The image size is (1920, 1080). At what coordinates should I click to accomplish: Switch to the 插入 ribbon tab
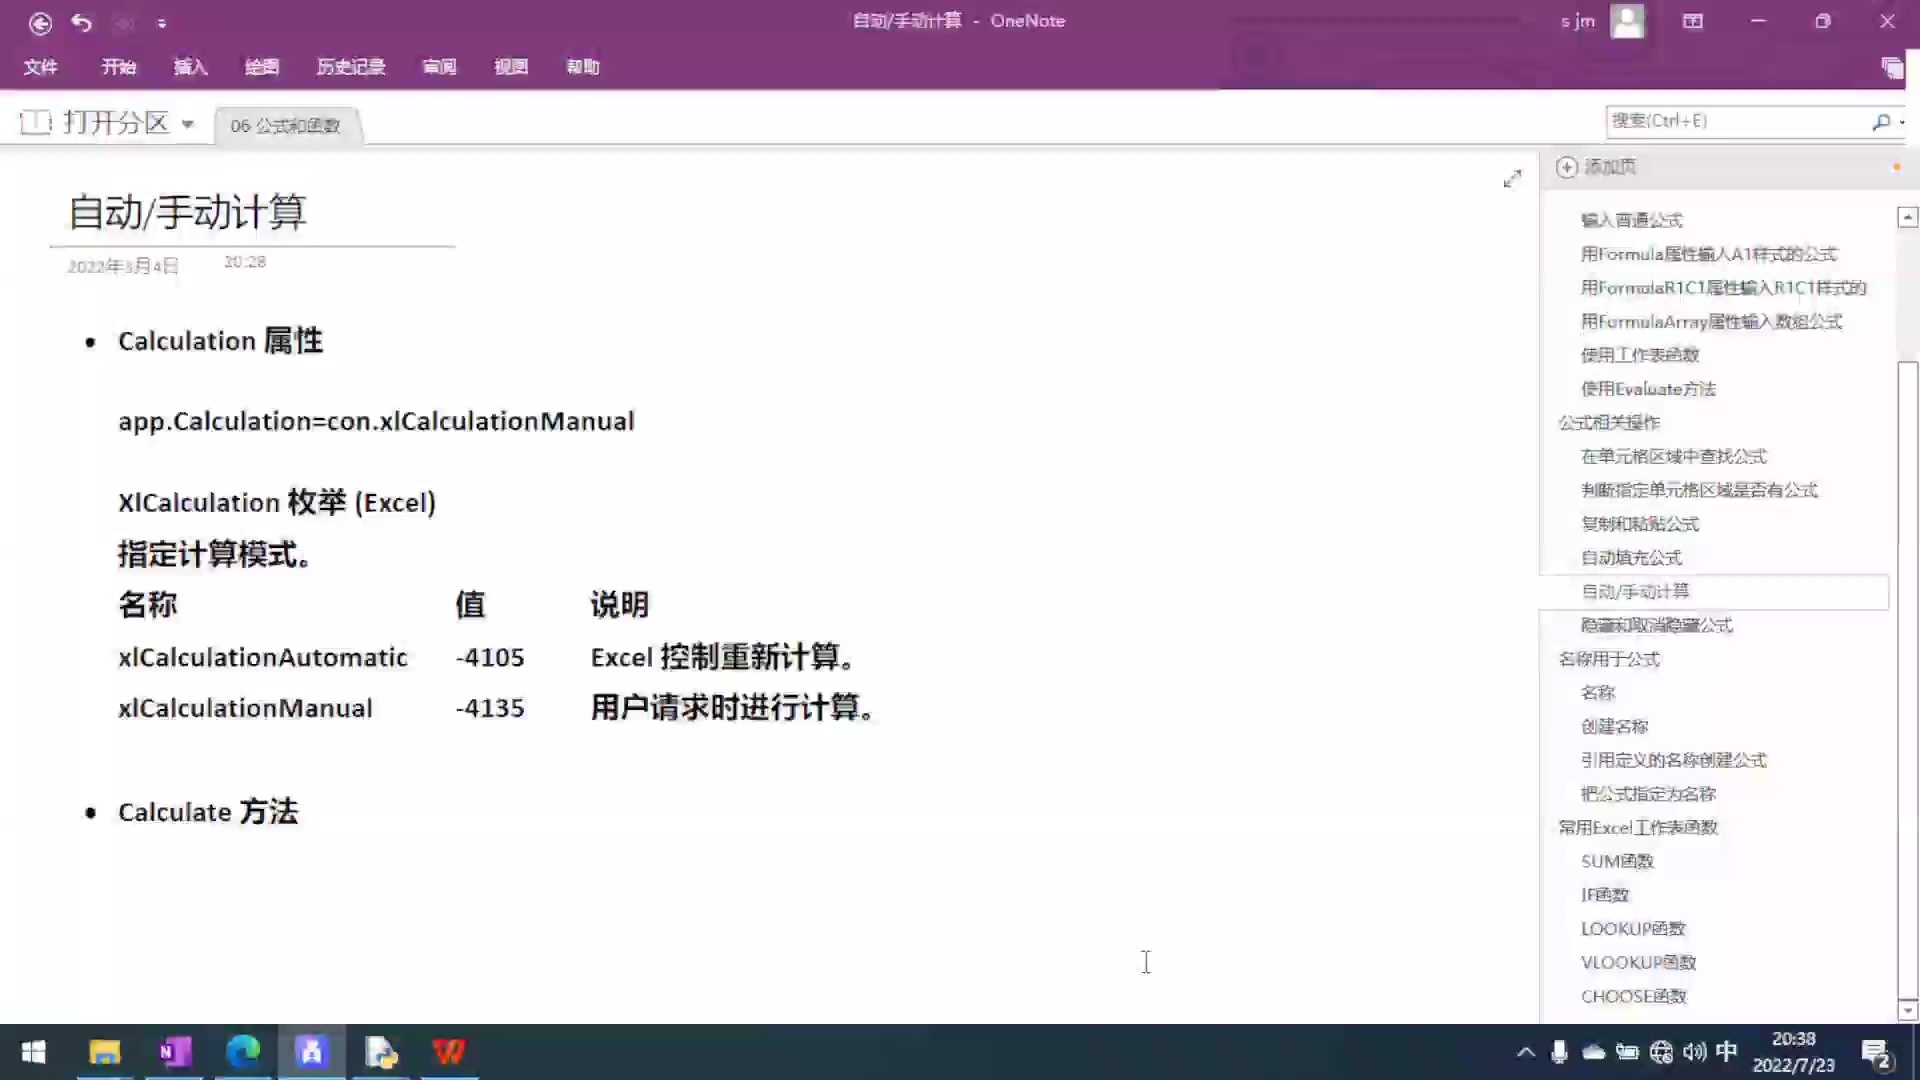[x=190, y=66]
